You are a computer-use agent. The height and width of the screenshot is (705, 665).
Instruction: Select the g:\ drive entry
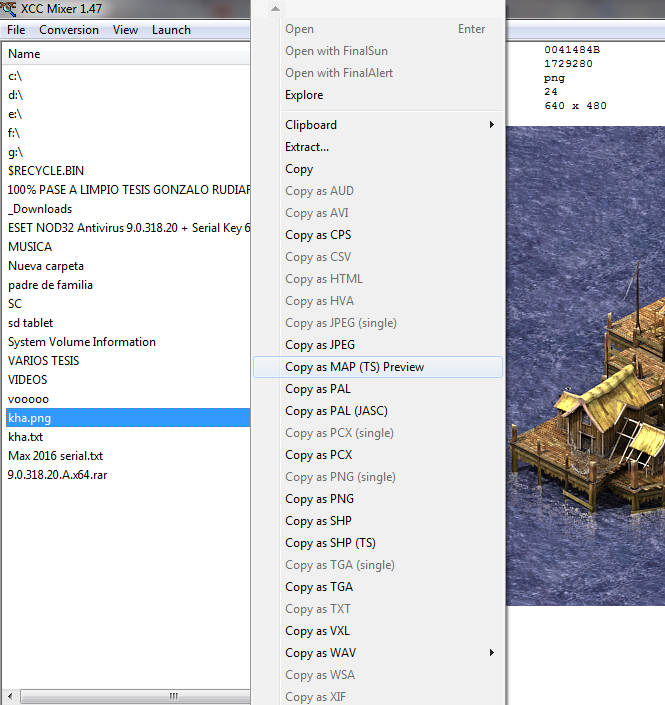coord(15,152)
